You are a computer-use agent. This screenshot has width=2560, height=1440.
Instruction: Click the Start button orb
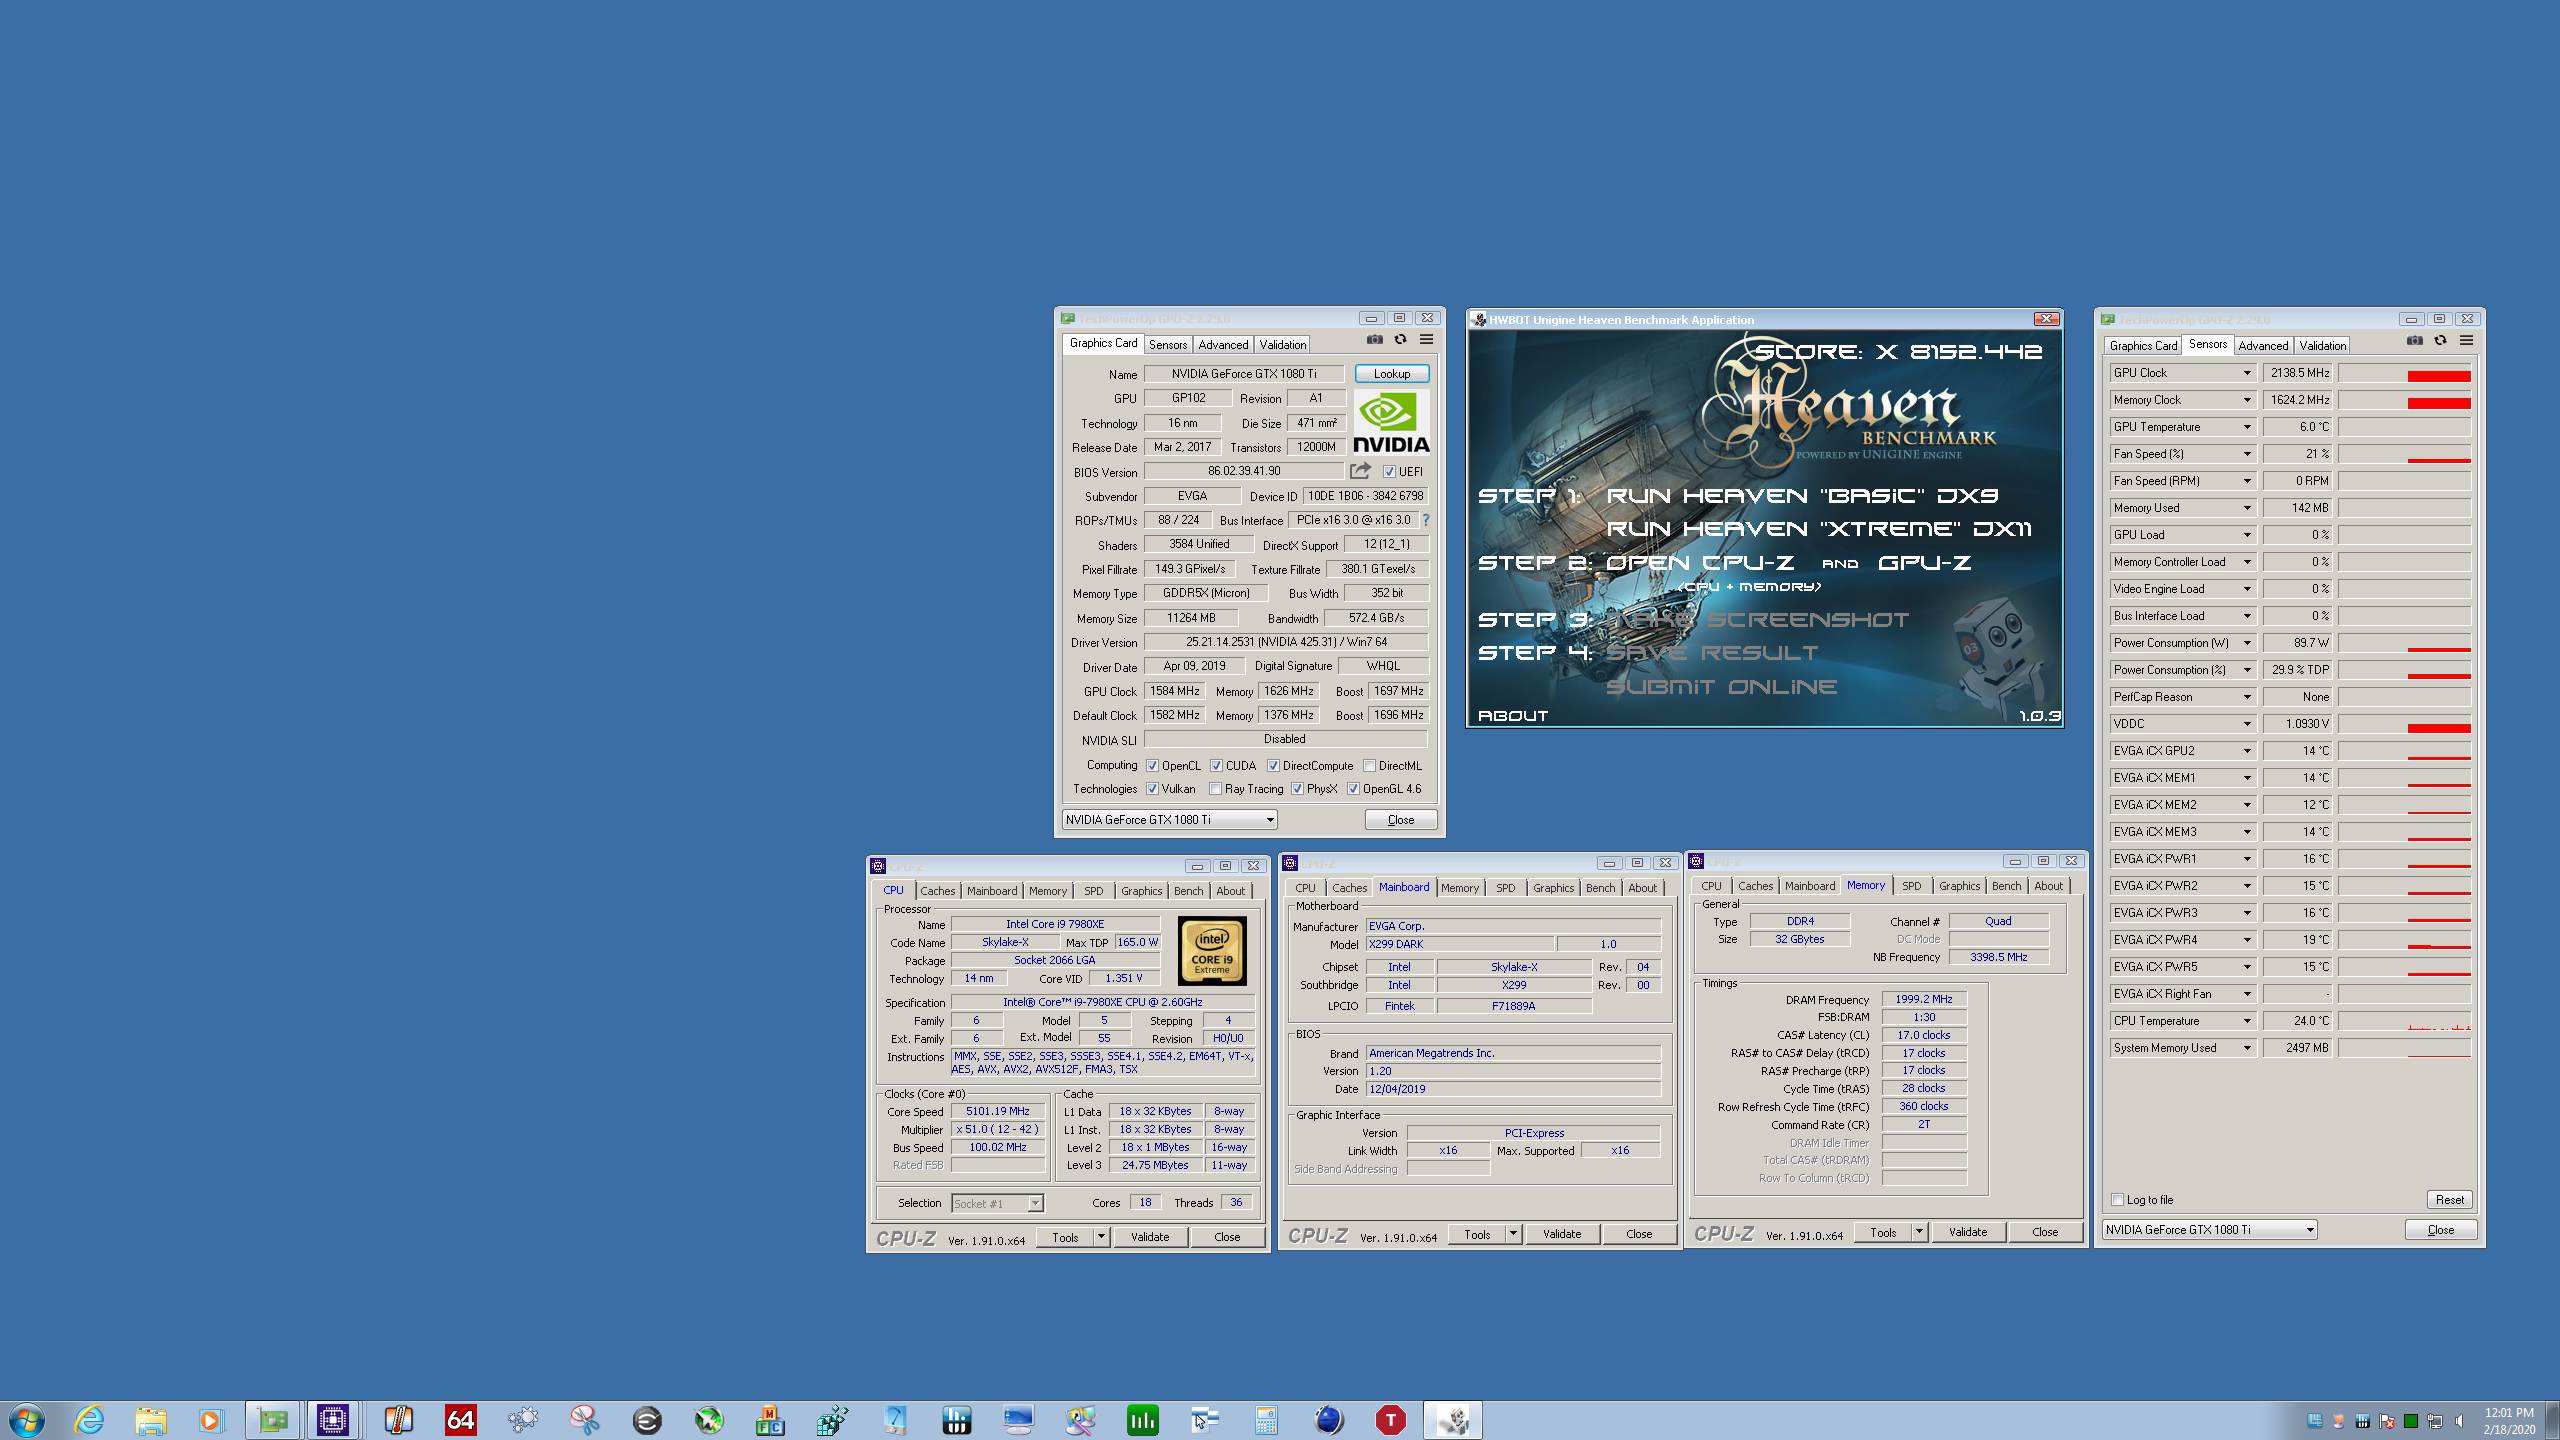point(27,1420)
